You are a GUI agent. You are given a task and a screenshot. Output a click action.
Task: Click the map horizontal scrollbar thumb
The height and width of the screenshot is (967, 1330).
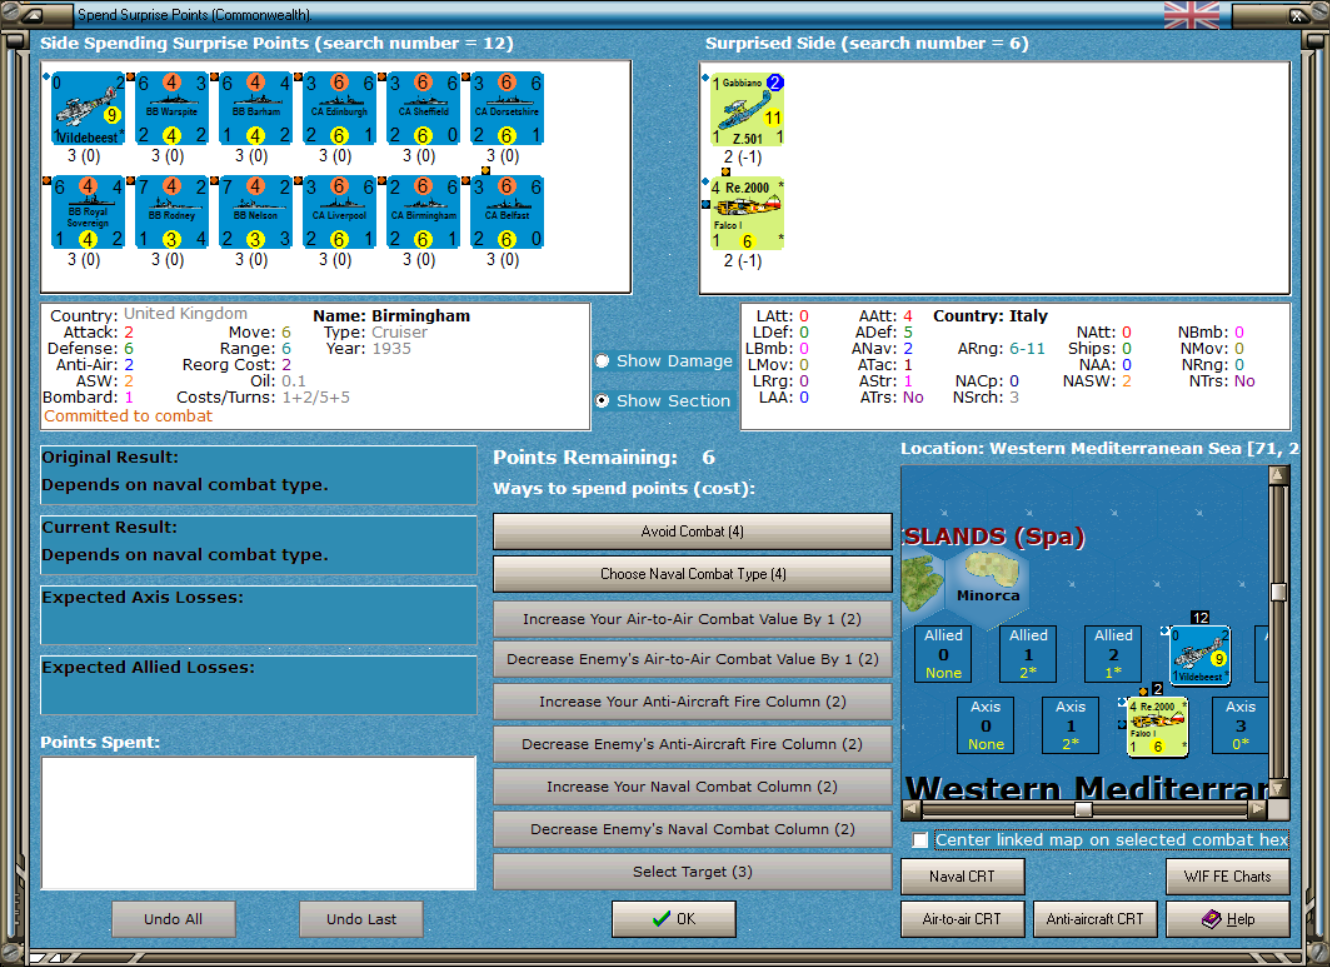click(x=1083, y=809)
